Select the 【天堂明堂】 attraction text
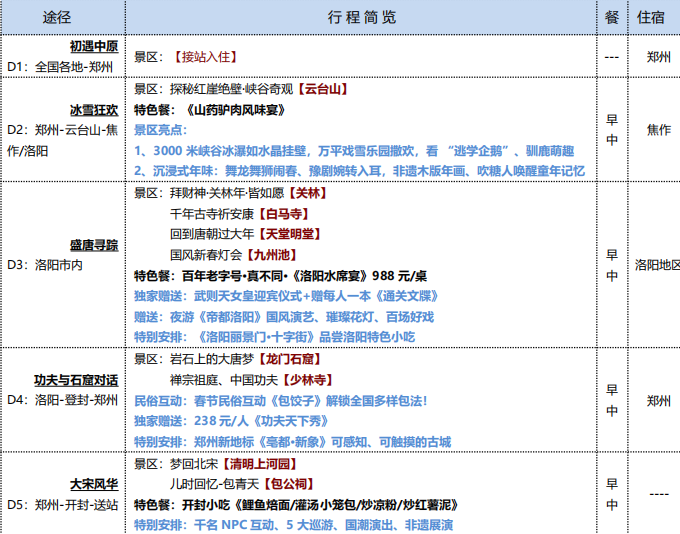The image size is (680, 534). tap(289, 234)
